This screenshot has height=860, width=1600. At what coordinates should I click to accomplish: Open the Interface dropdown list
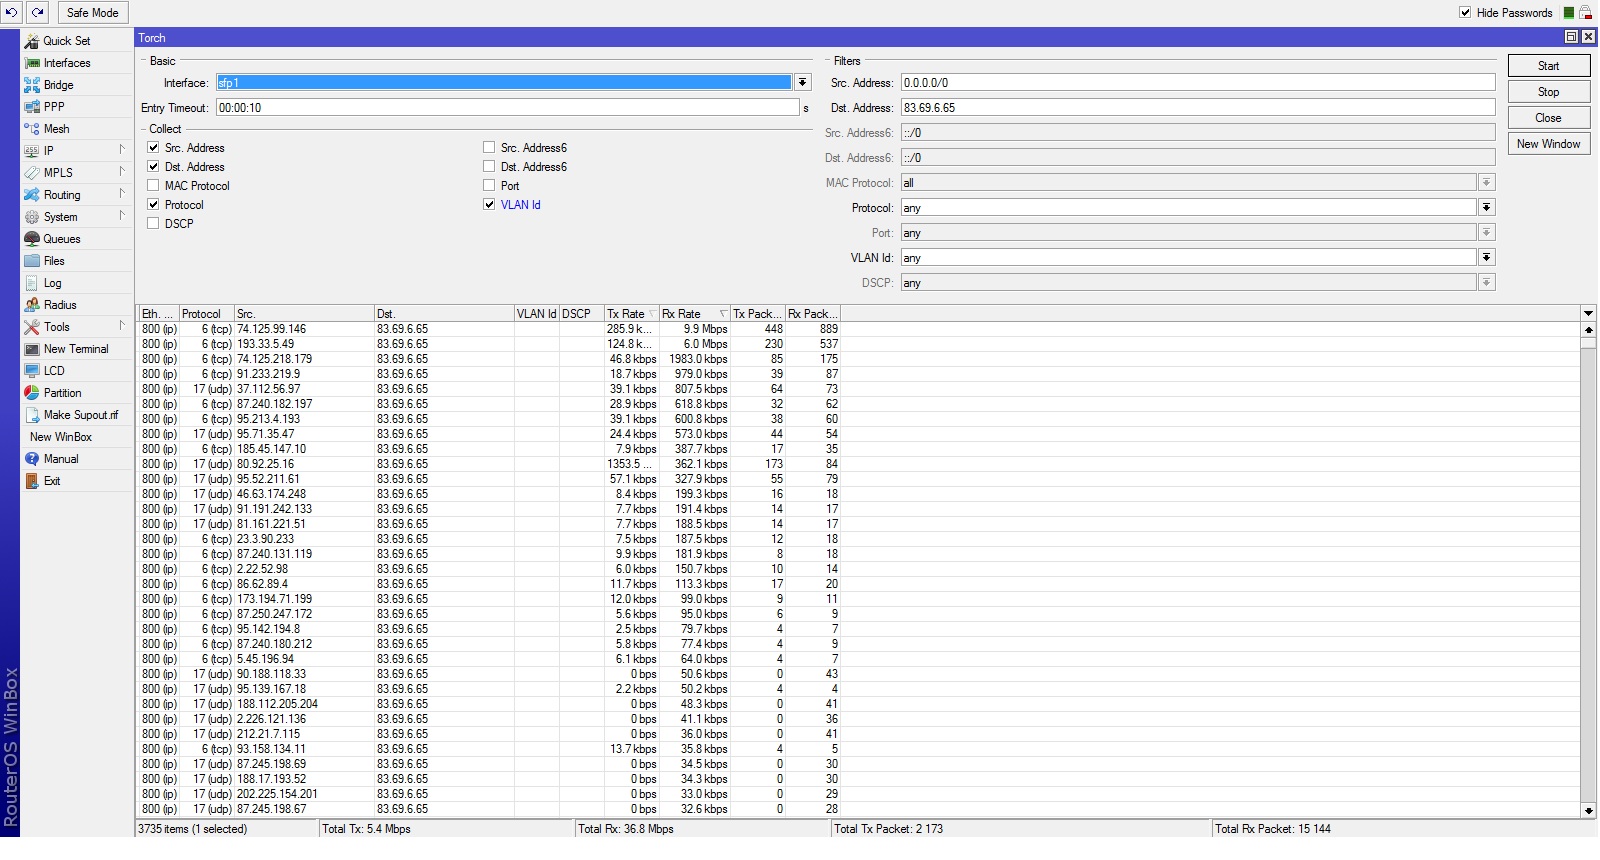point(802,83)
